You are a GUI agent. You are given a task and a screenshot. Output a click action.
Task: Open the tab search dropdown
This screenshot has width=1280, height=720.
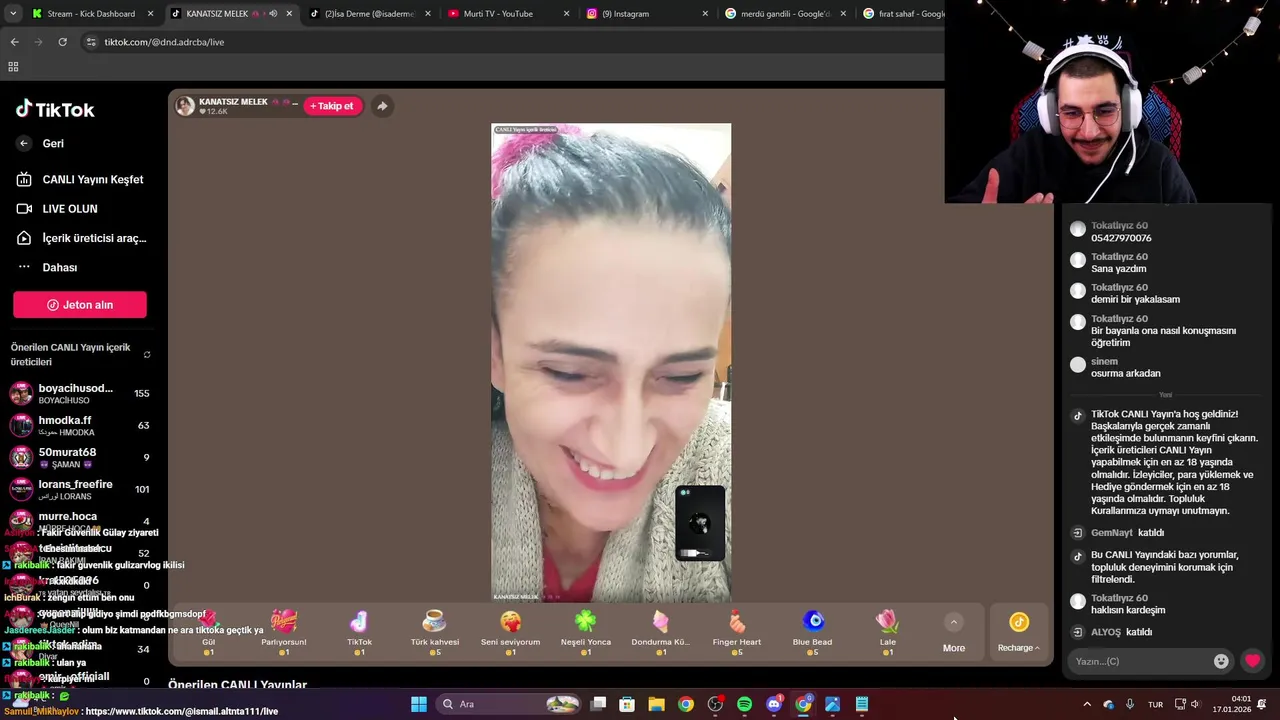(13, 14)
